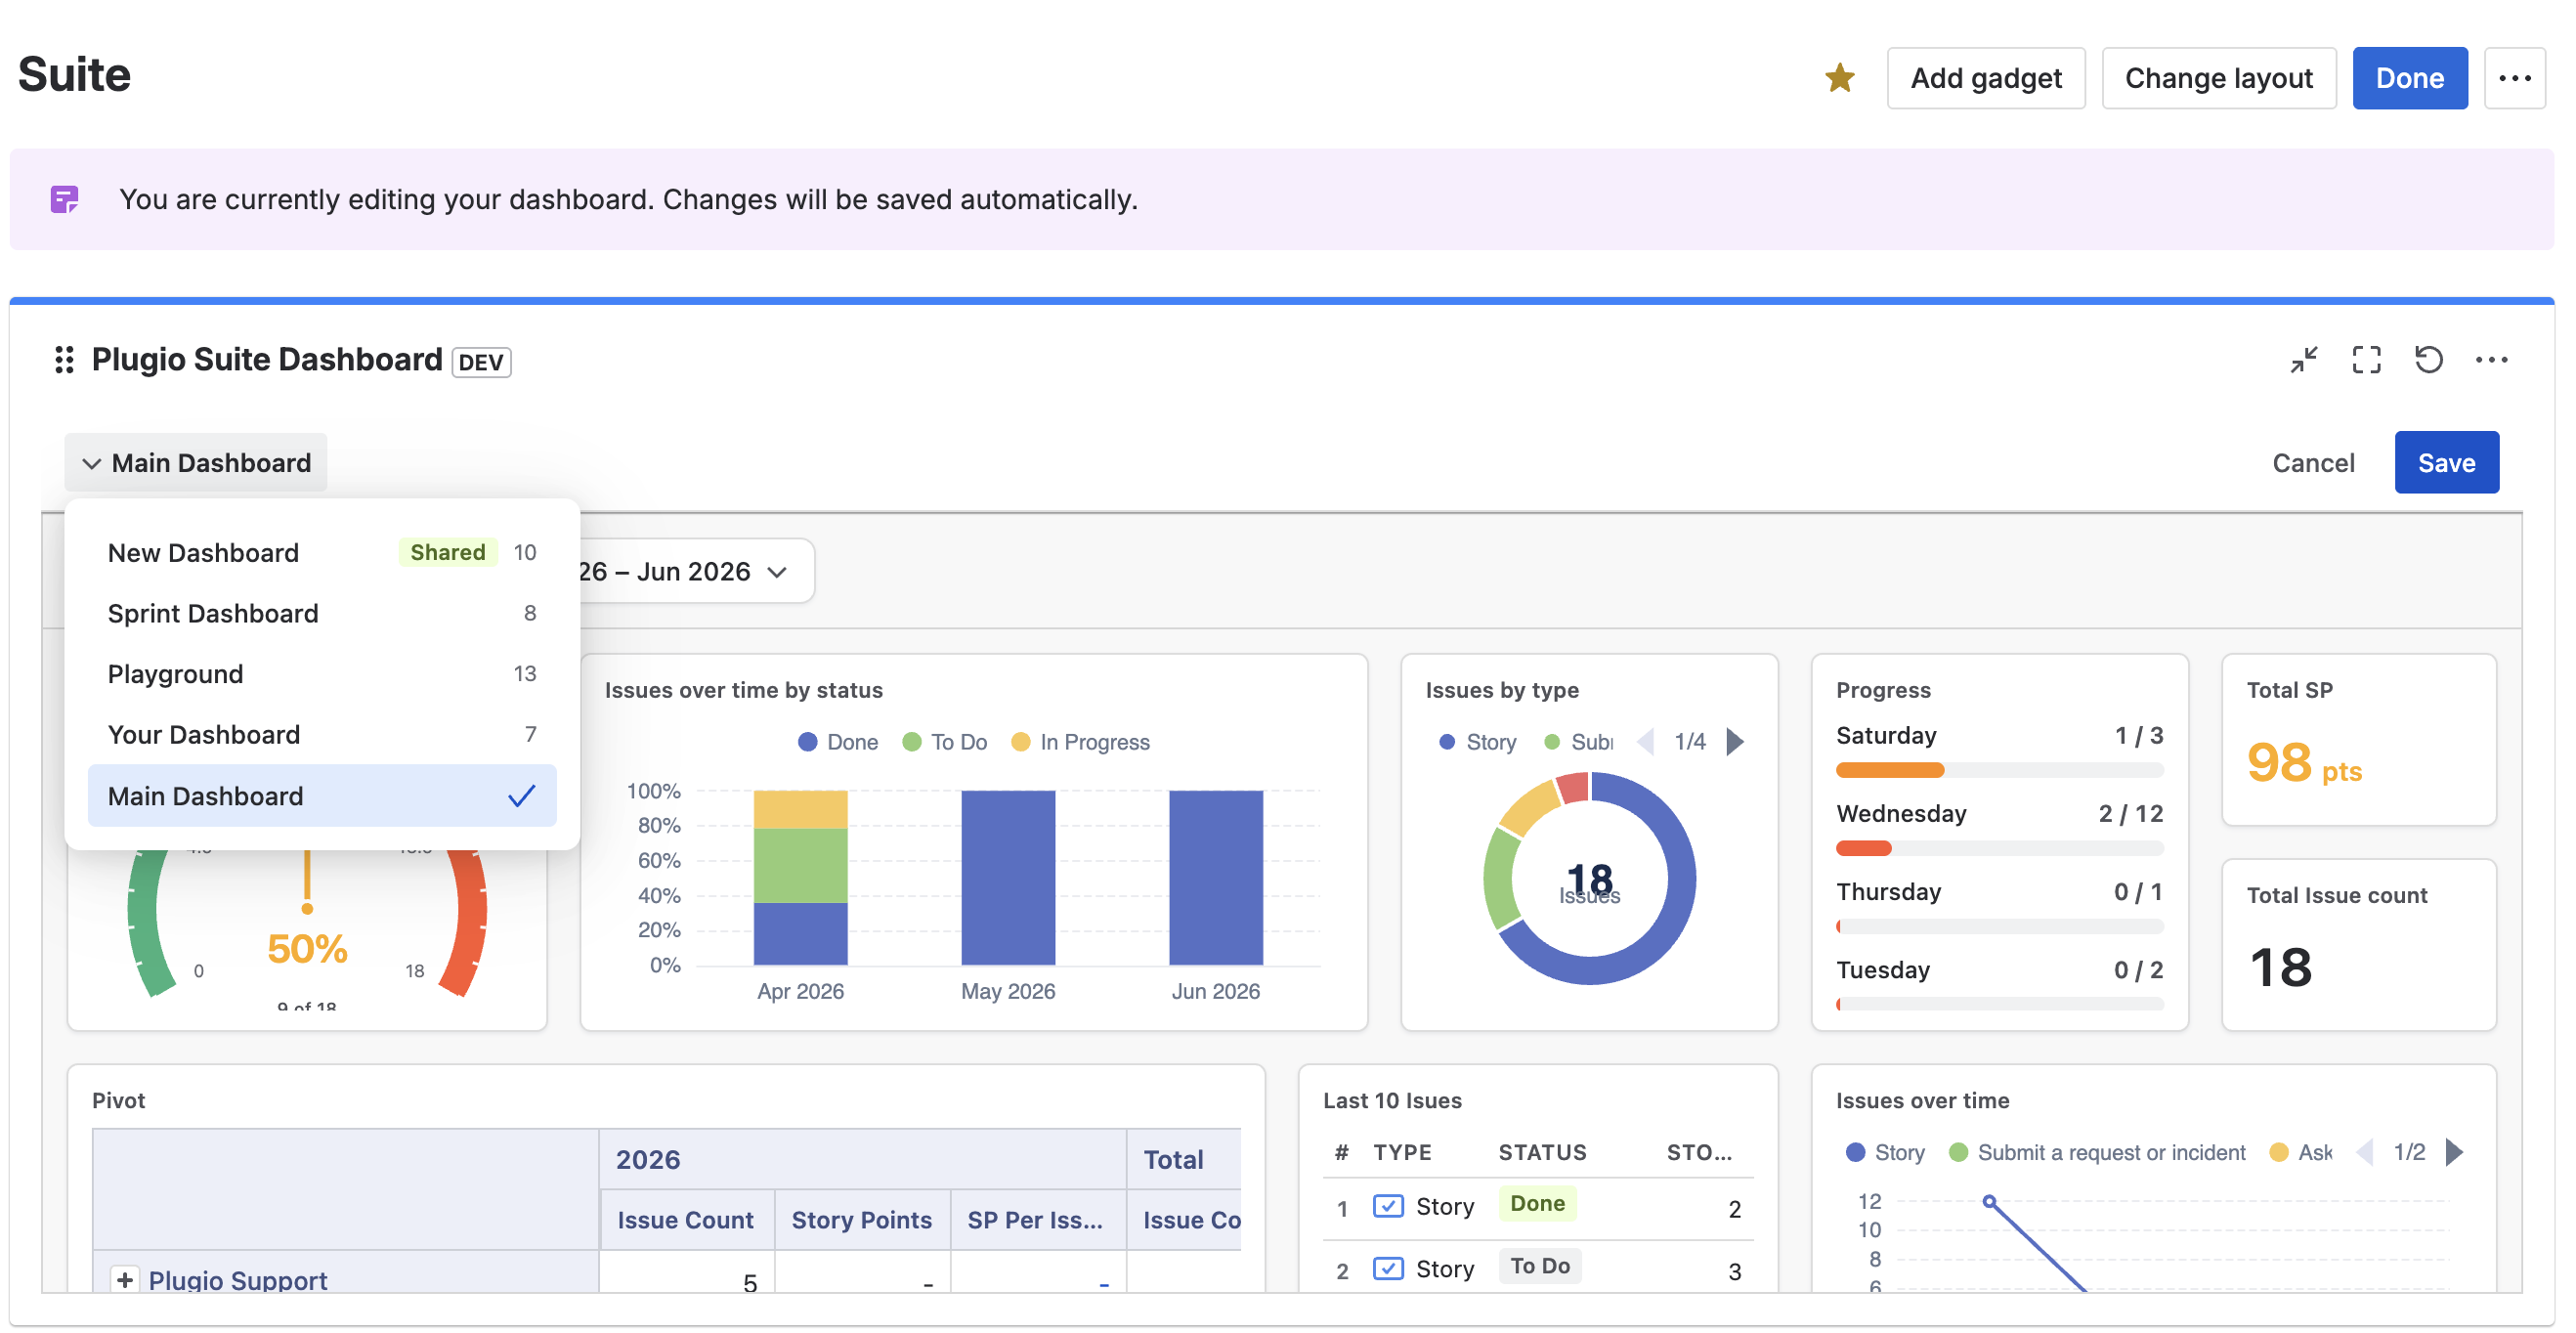Click the May 2026 bar in the chart
Viewport: 2576px width, 1333px height.
(x=1008, y=877)
